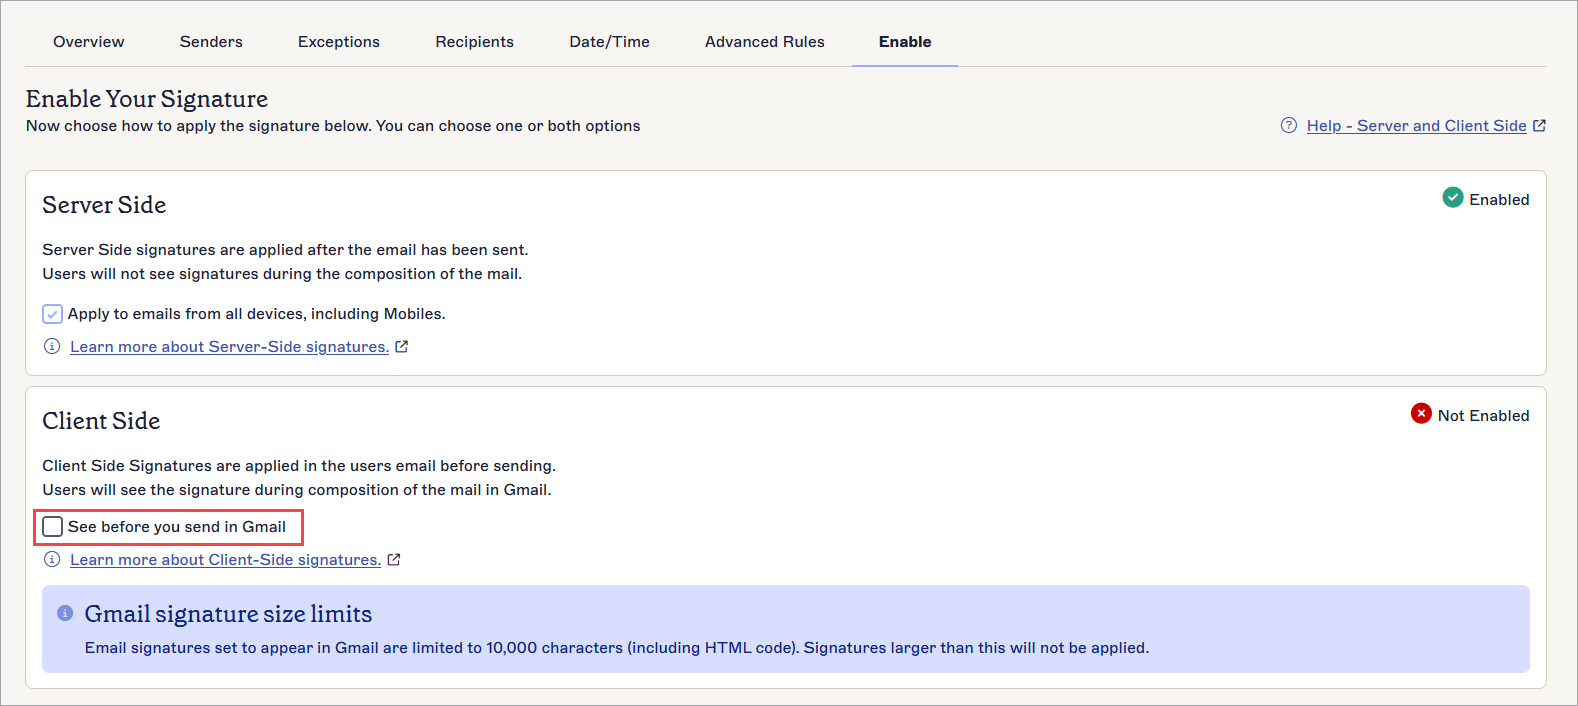Open Learn more about Server-Side signatures link
Image resolution: width=1578 pixels, height=706 pixels.
[229, 347]
